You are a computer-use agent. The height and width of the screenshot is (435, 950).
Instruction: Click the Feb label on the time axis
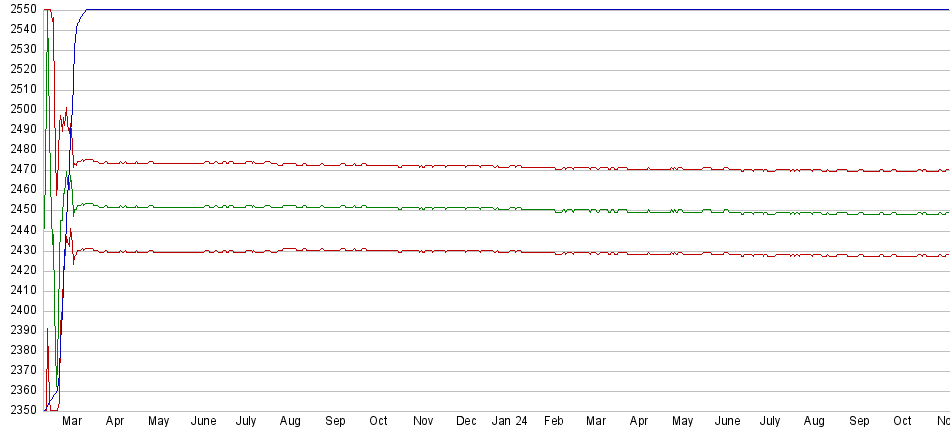click(553, 422)
